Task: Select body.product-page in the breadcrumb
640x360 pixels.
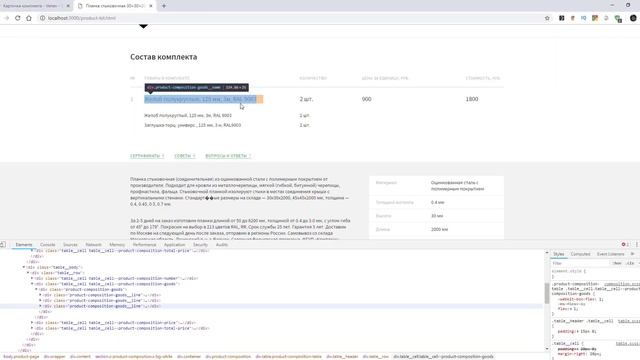Action: (21, 356)
